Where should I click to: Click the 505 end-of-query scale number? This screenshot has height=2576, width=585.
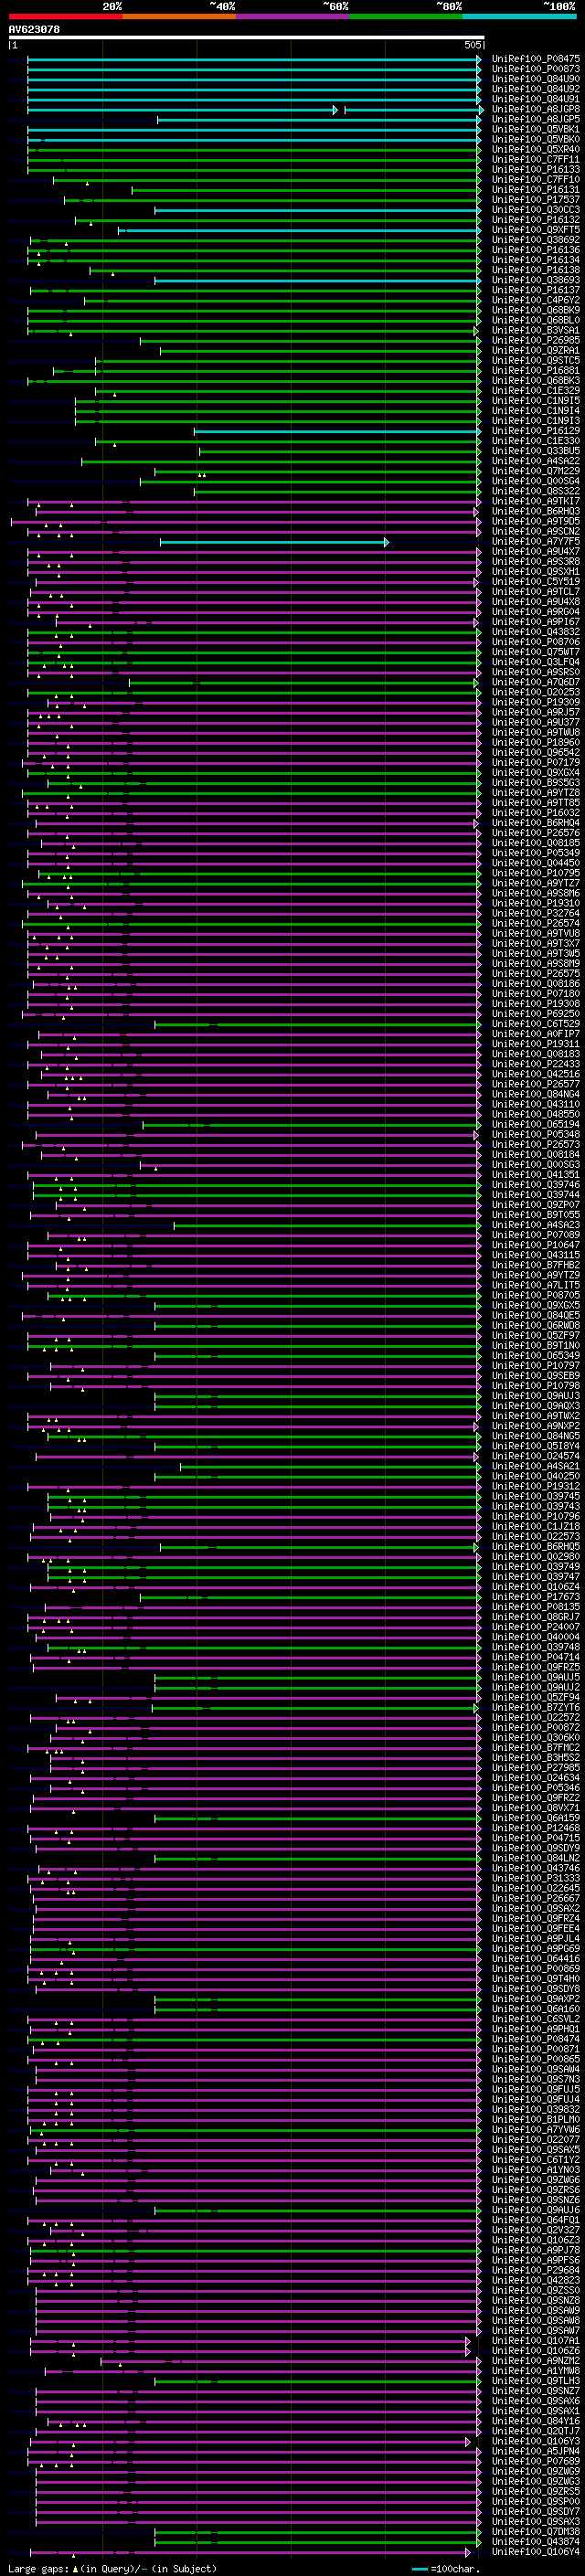[473, 46]
